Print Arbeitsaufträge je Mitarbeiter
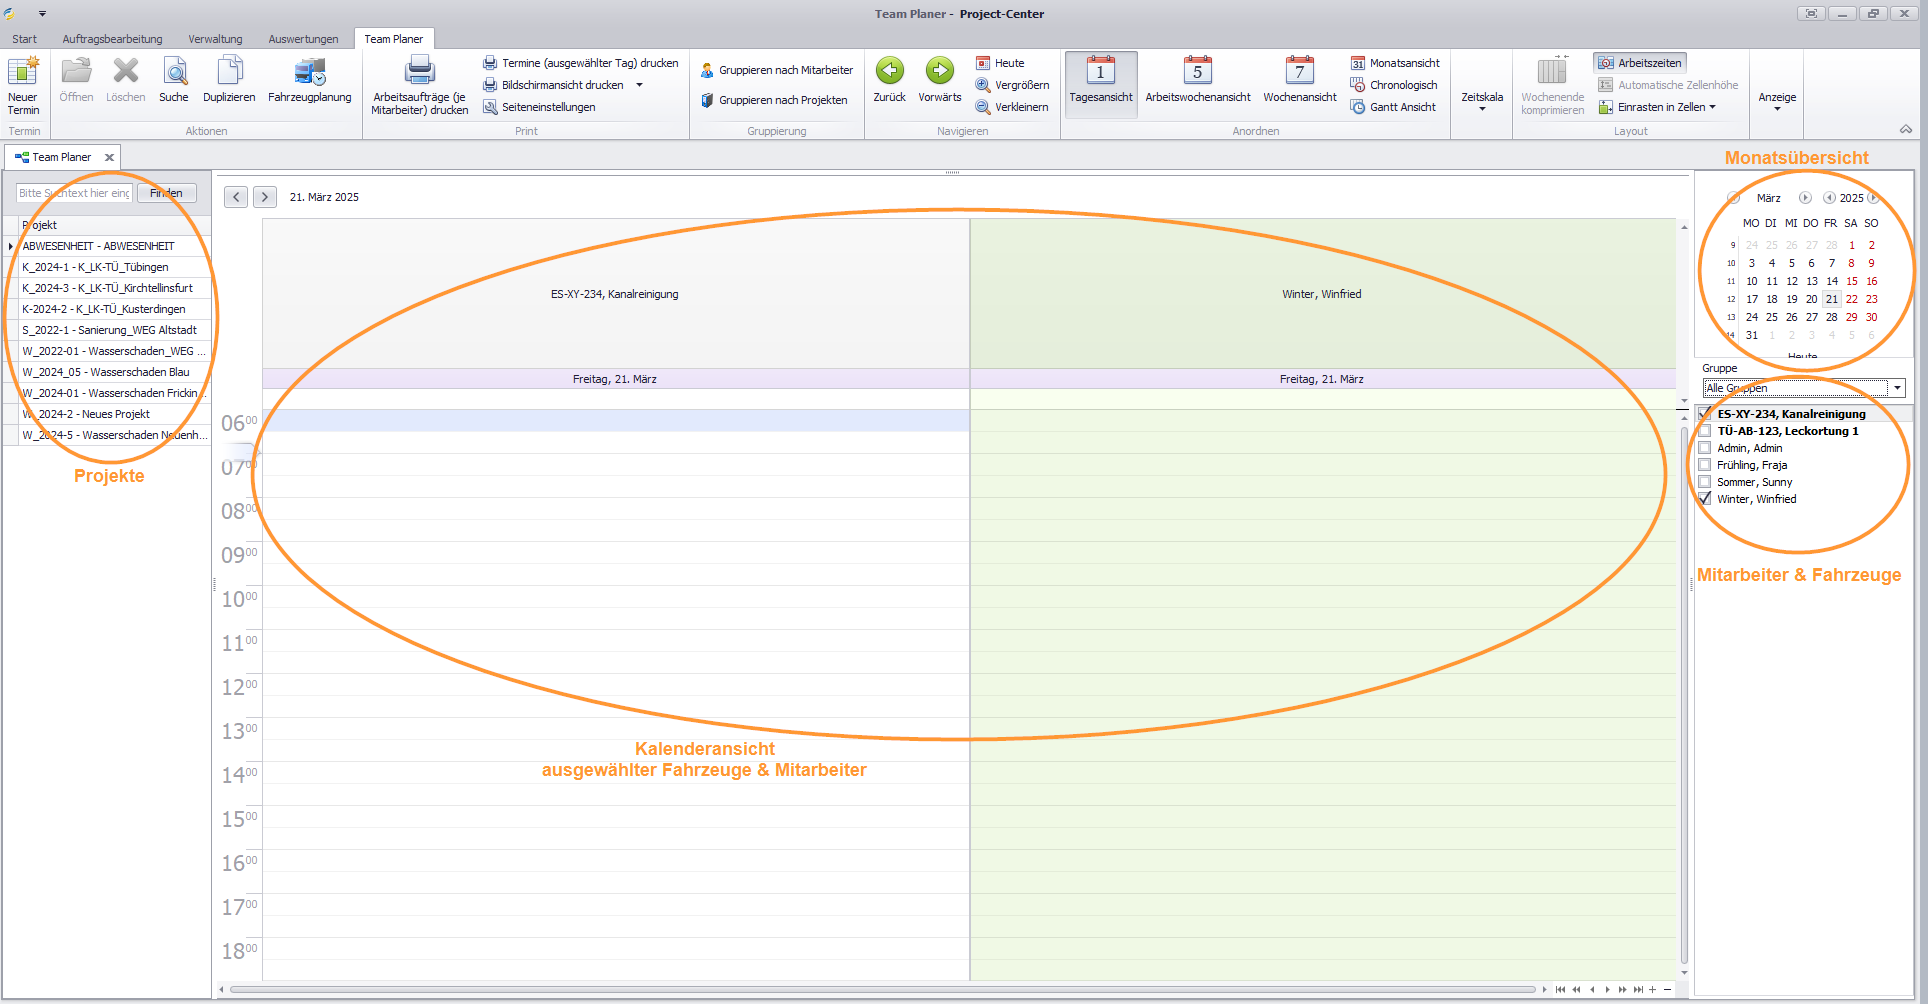 419,73
